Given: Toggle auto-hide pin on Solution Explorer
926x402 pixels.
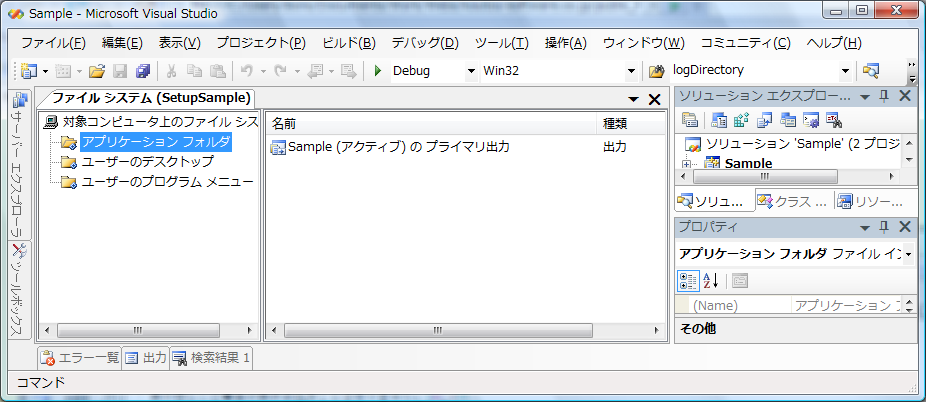Looking at the screenshot, I should point(884,96).
